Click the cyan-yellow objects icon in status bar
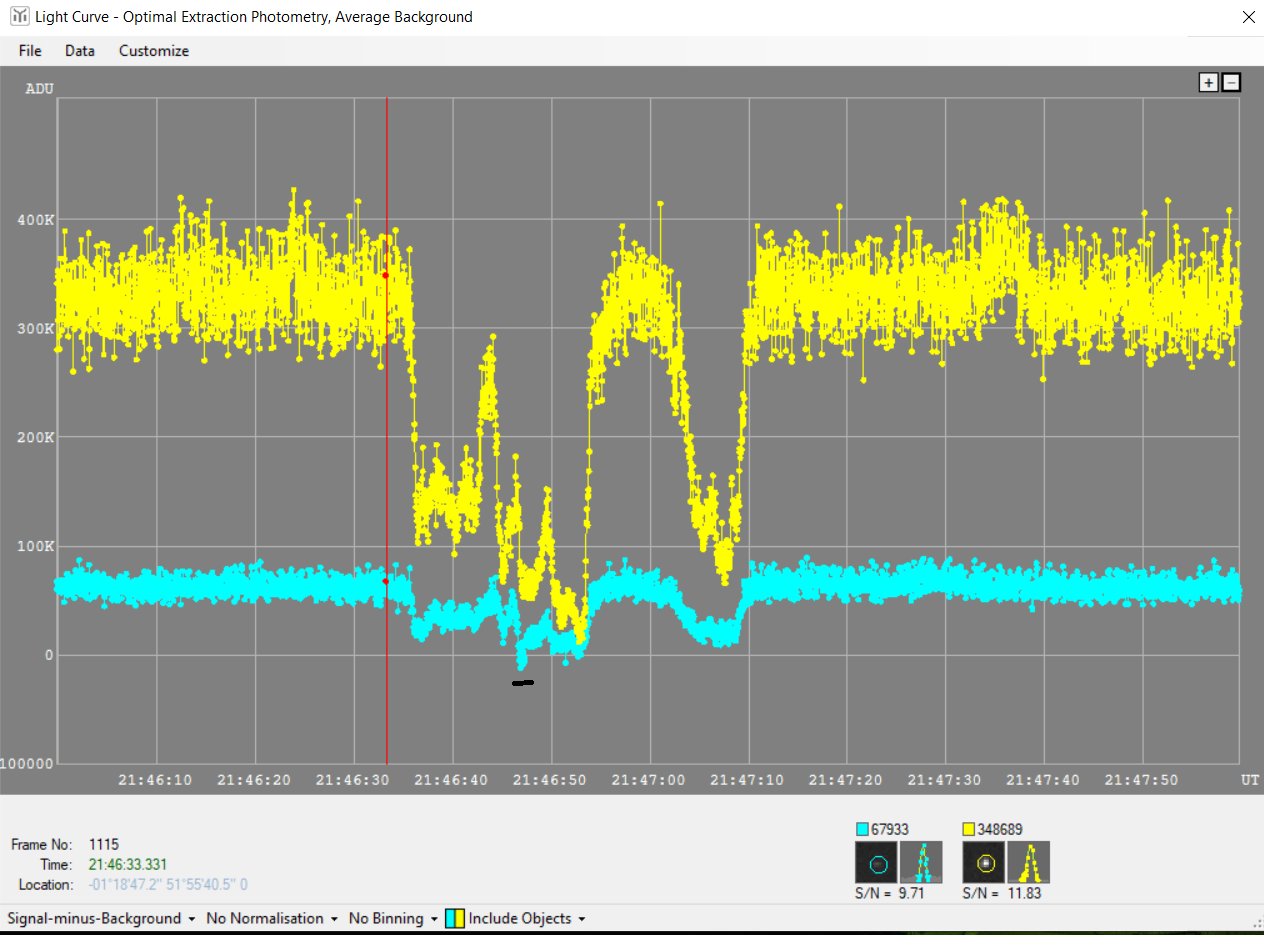Viewport: 1264px width, 935px height. (455, 918)
